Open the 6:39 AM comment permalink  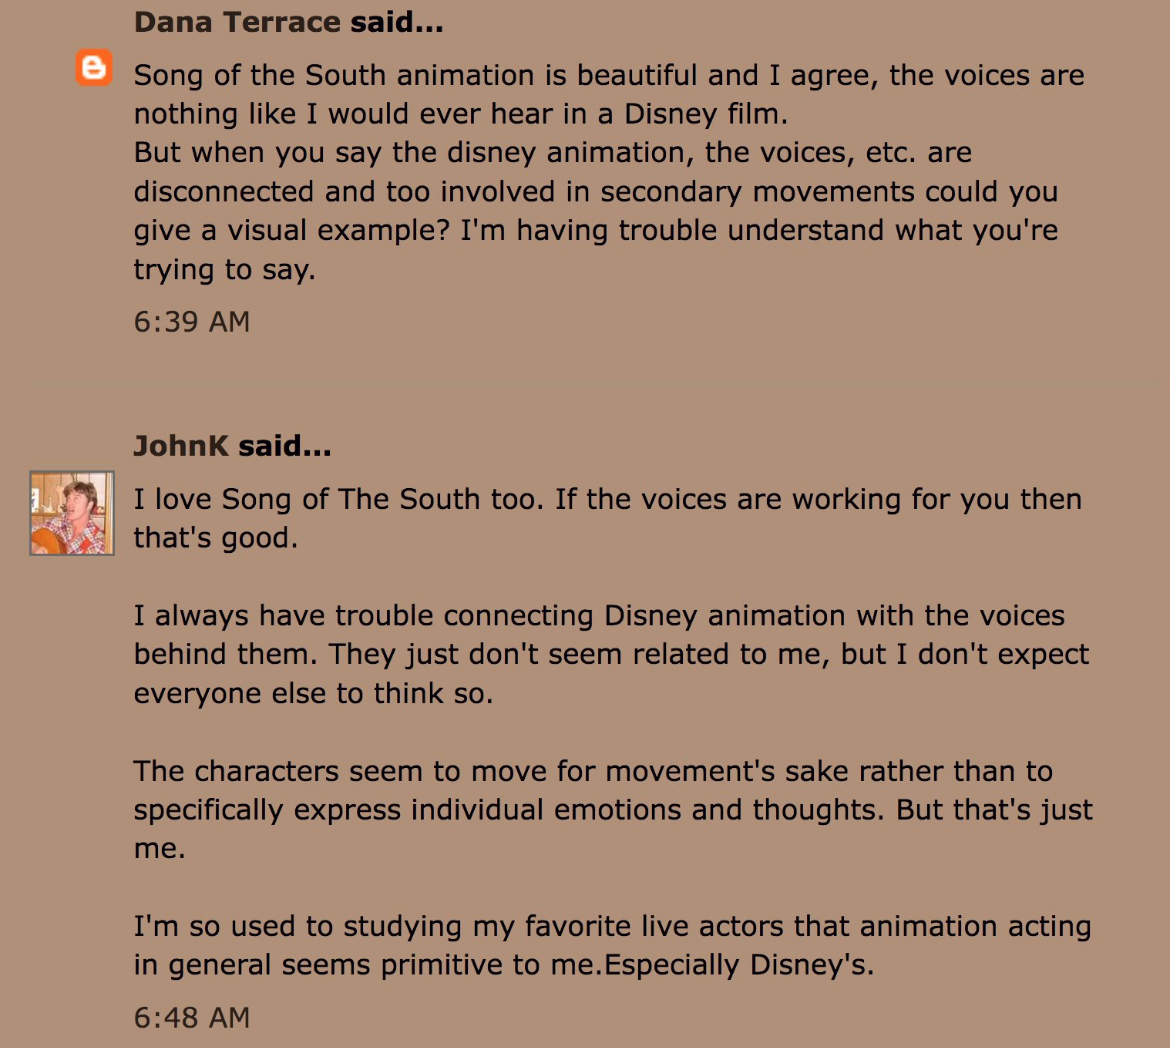pyautogui.click(x=192, y=322)
